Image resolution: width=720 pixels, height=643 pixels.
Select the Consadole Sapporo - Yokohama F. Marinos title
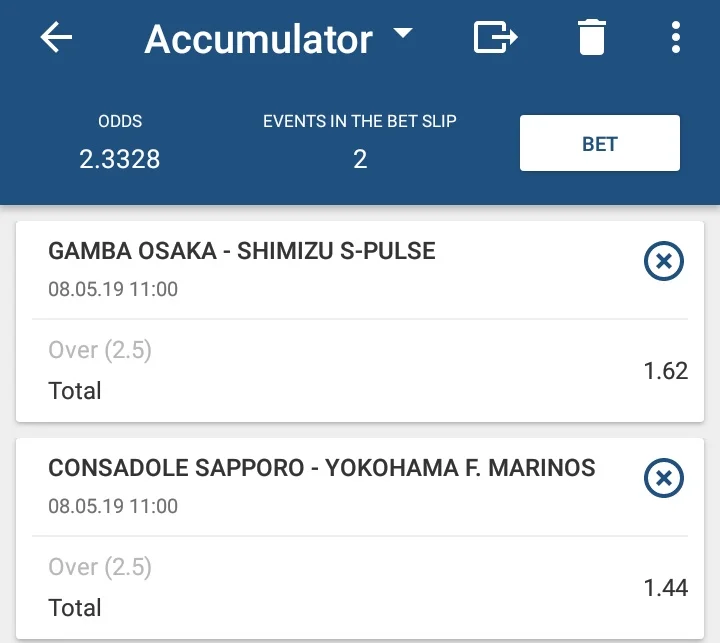point(321,468)
